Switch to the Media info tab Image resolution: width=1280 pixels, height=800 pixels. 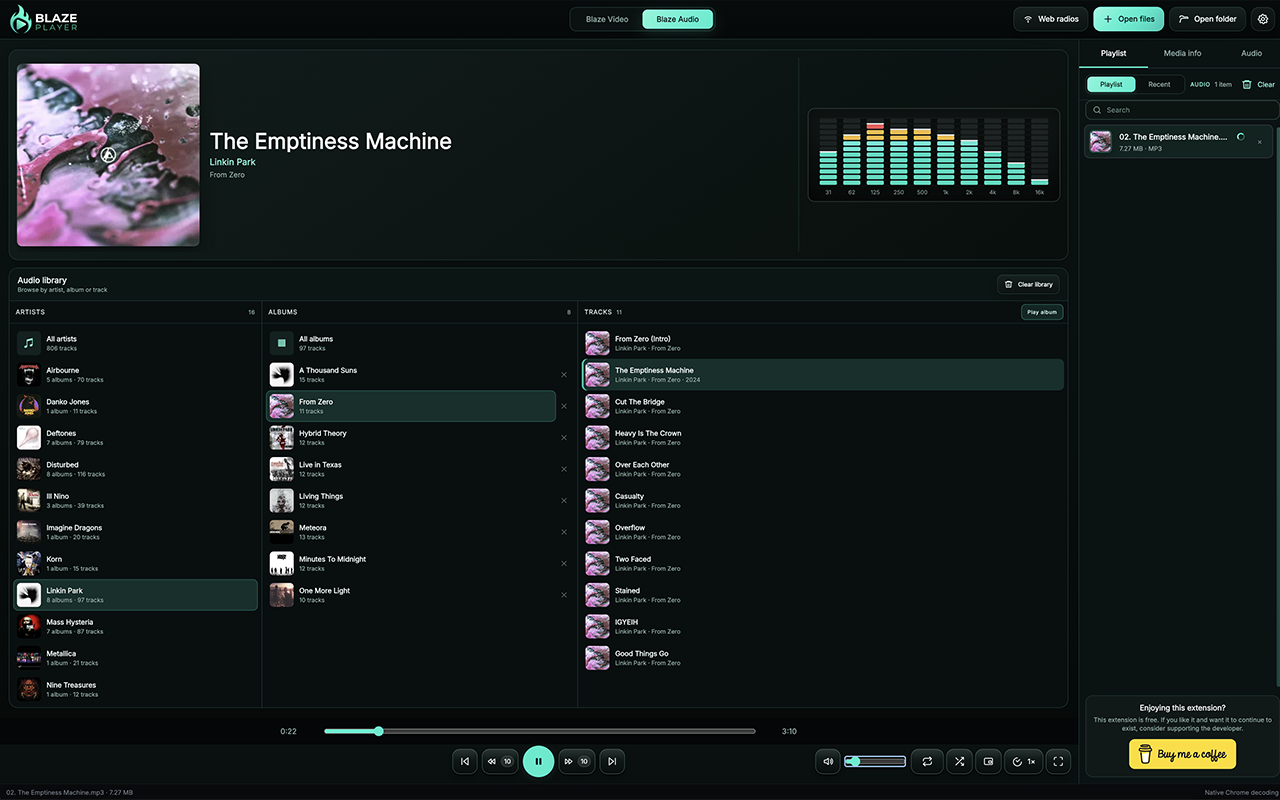coord(1182,53)
